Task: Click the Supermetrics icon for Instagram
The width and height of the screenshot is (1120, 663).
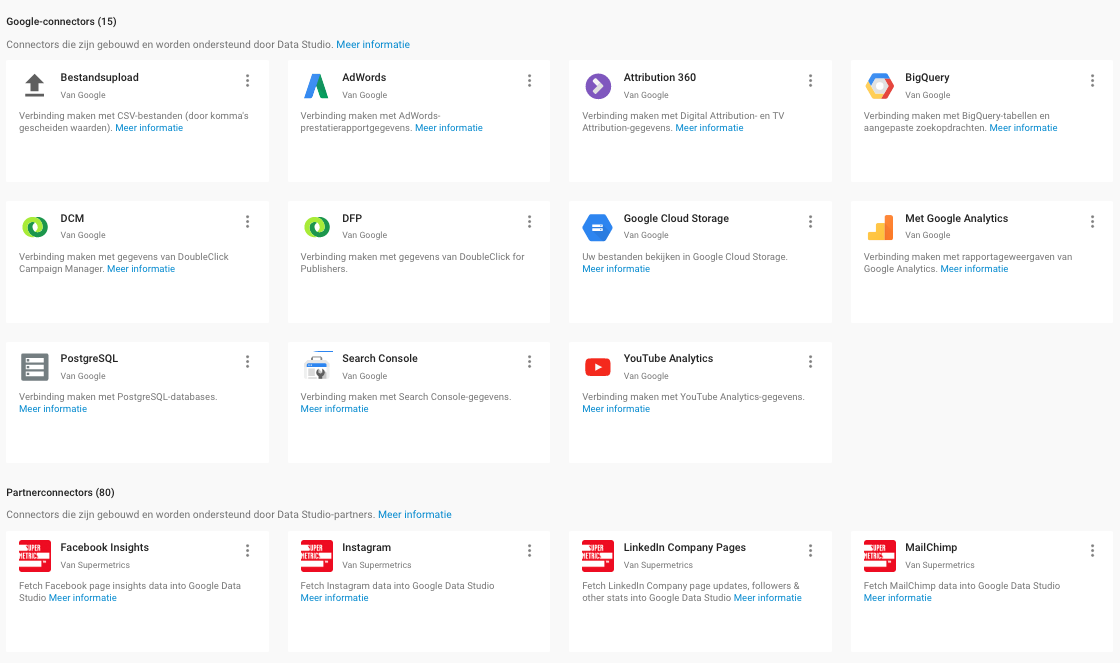Action: pos(316,556)
